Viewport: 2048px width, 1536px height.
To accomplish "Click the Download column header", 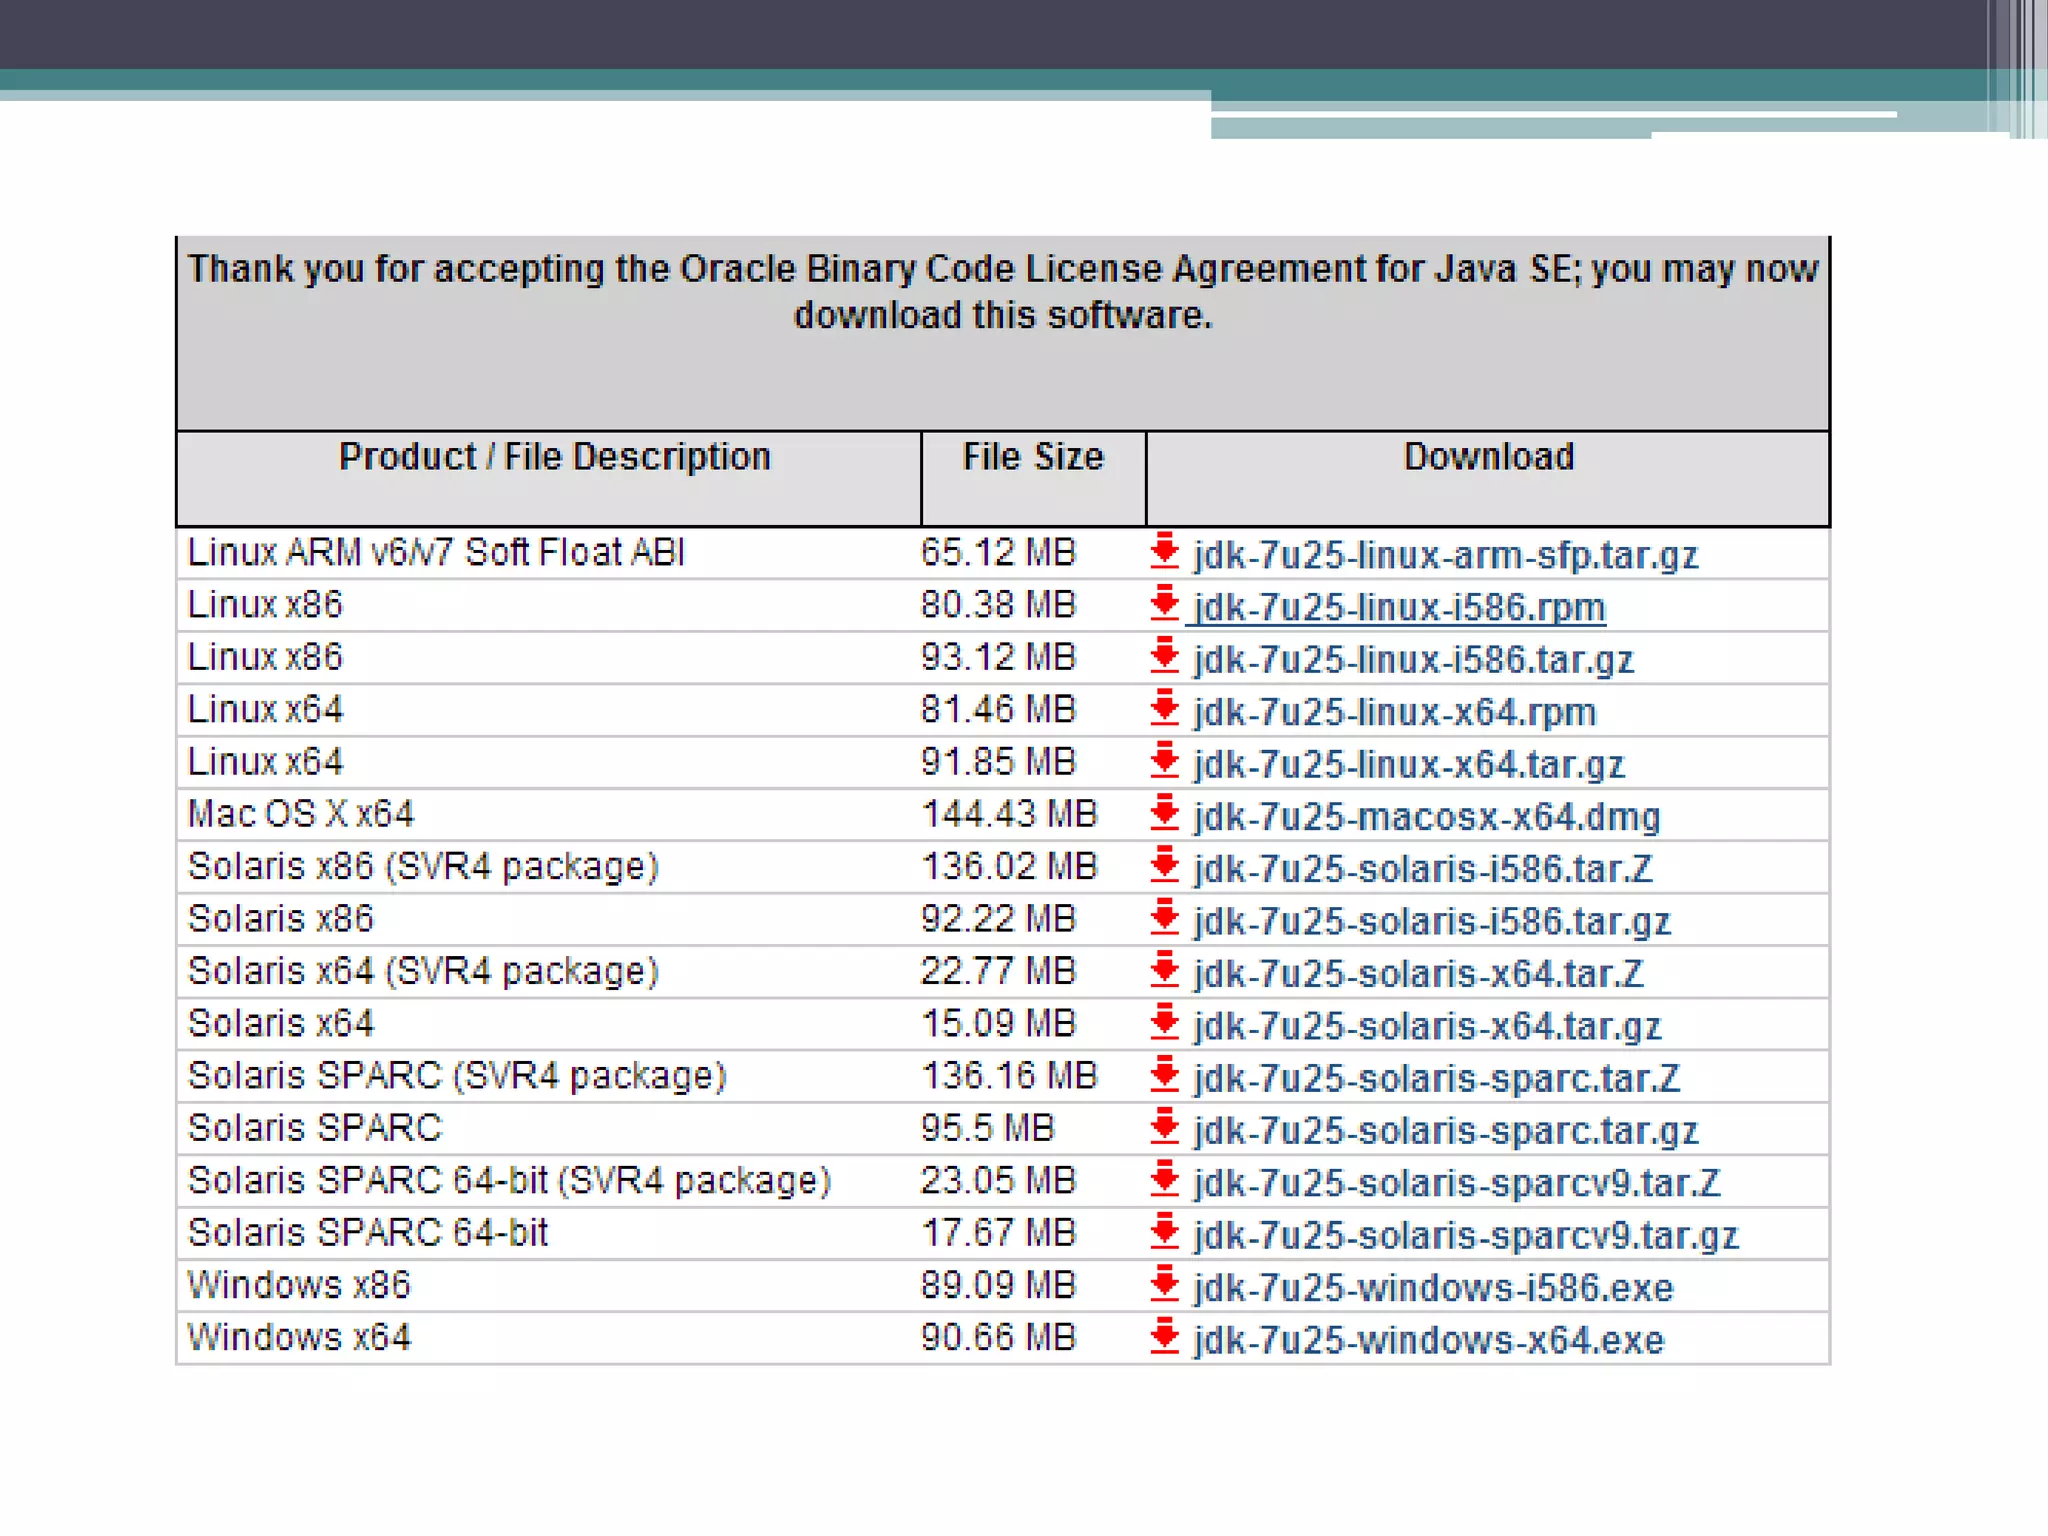I will [1488, 457].
